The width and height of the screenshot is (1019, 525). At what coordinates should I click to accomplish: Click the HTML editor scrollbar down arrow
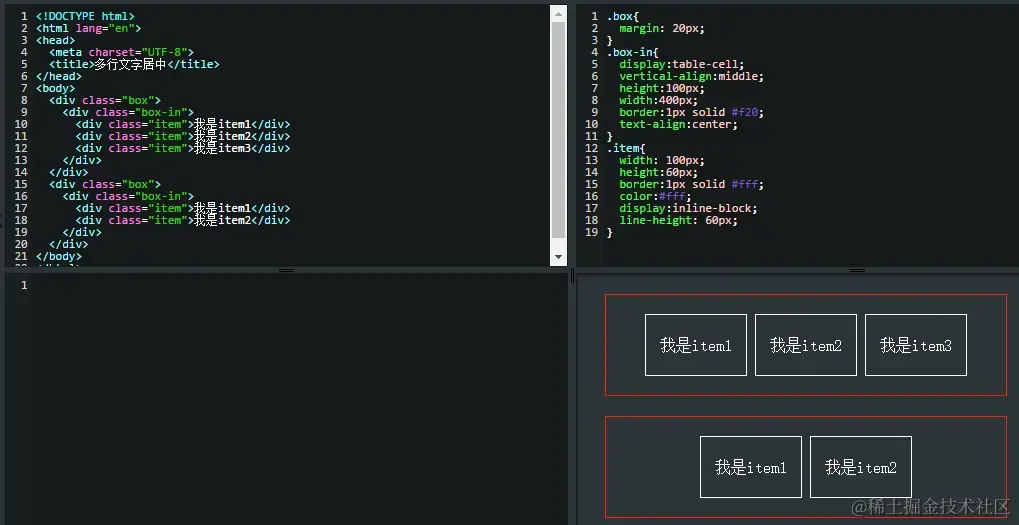click(558, 258)
